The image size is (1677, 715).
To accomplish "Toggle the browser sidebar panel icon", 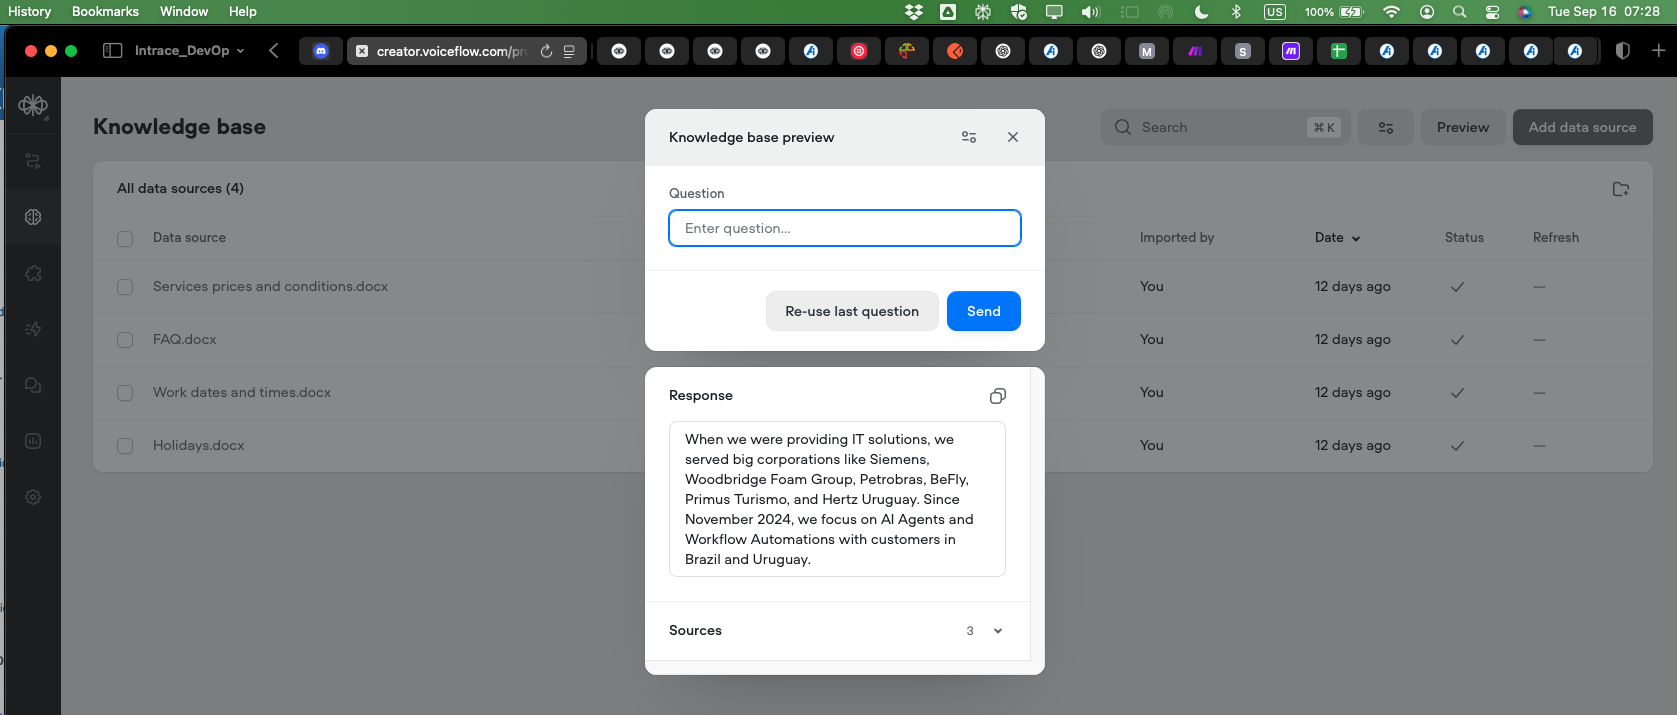I will point(113,51).
